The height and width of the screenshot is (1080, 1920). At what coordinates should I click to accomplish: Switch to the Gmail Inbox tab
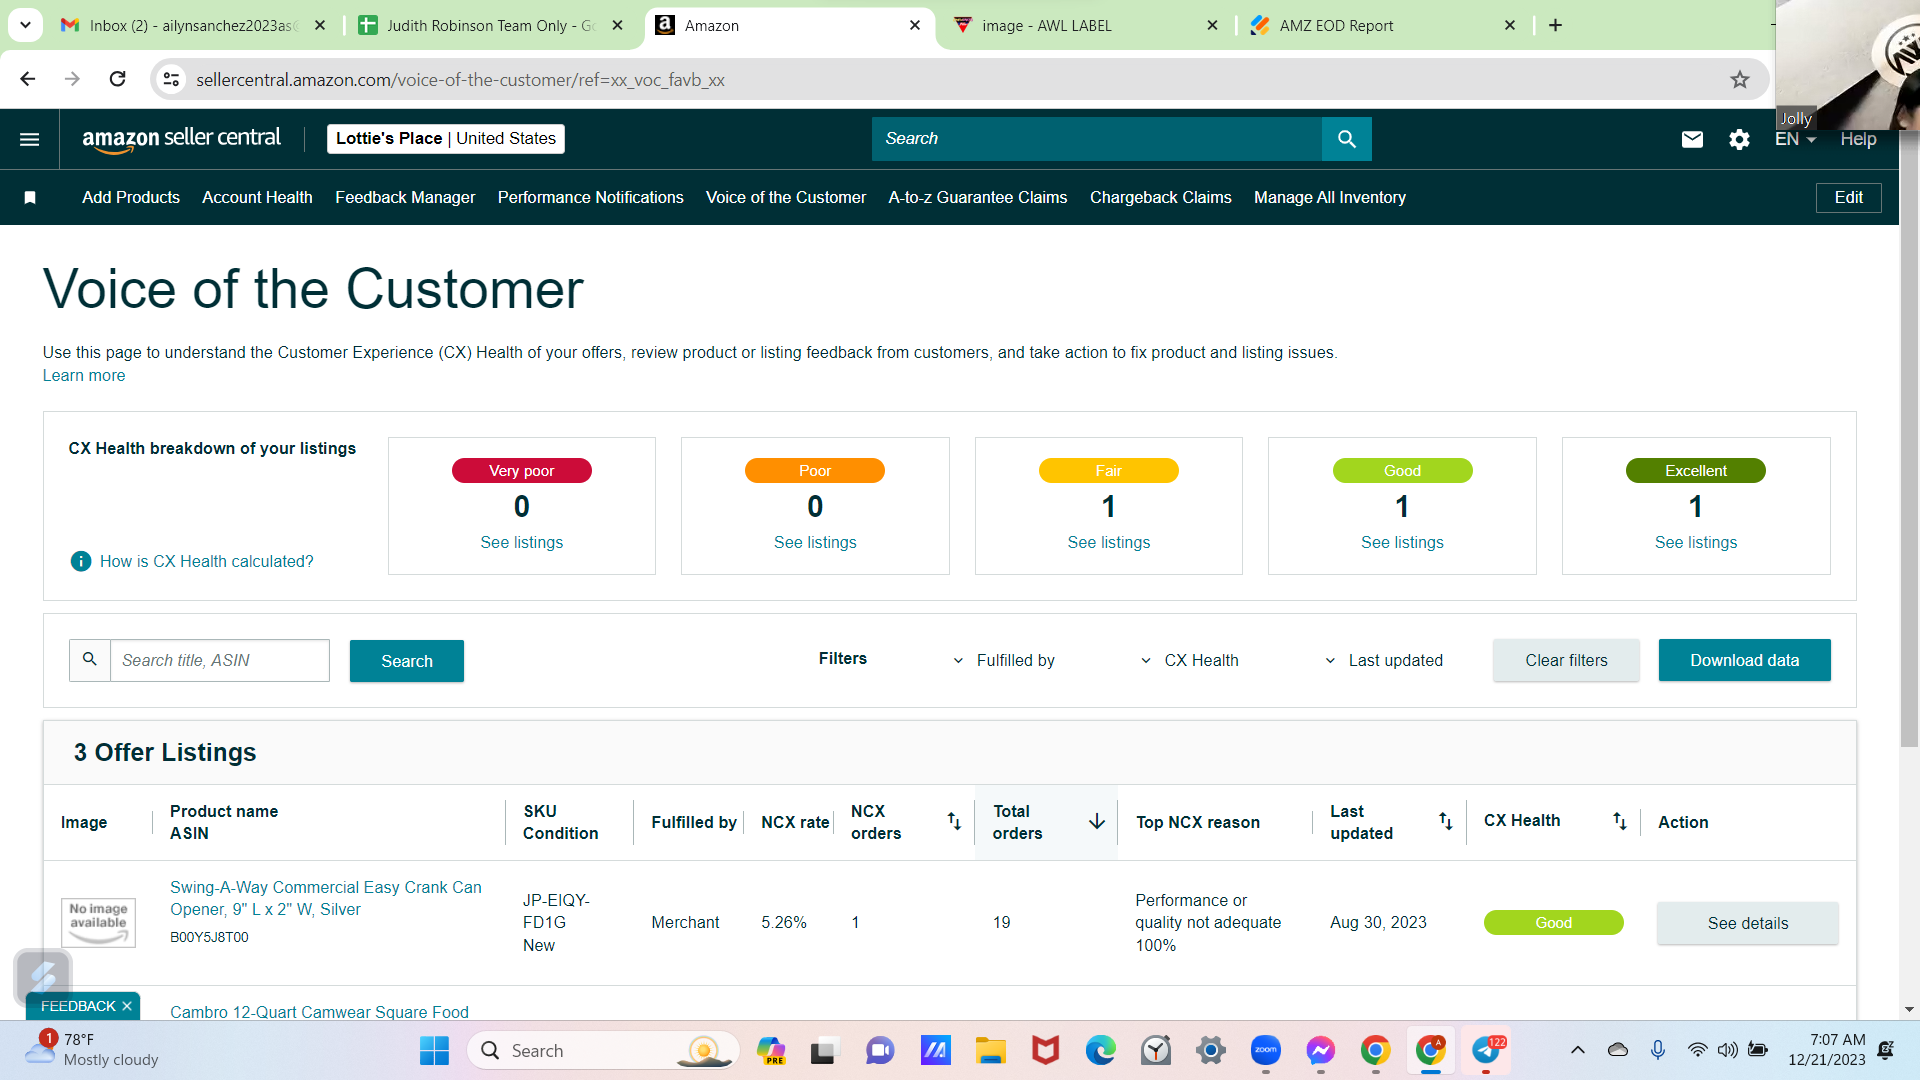pyautogui.click(x=192, y=25)
